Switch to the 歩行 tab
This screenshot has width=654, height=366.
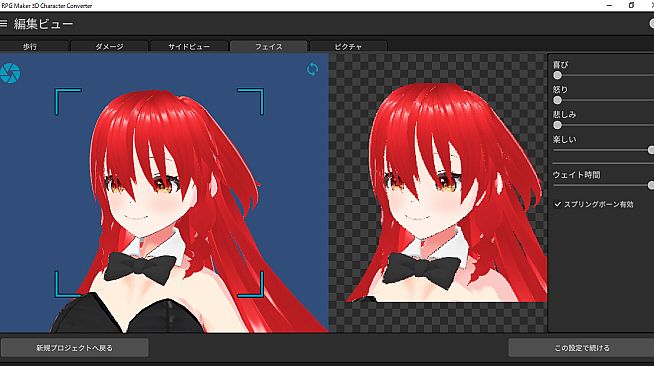tap(33, 46)
